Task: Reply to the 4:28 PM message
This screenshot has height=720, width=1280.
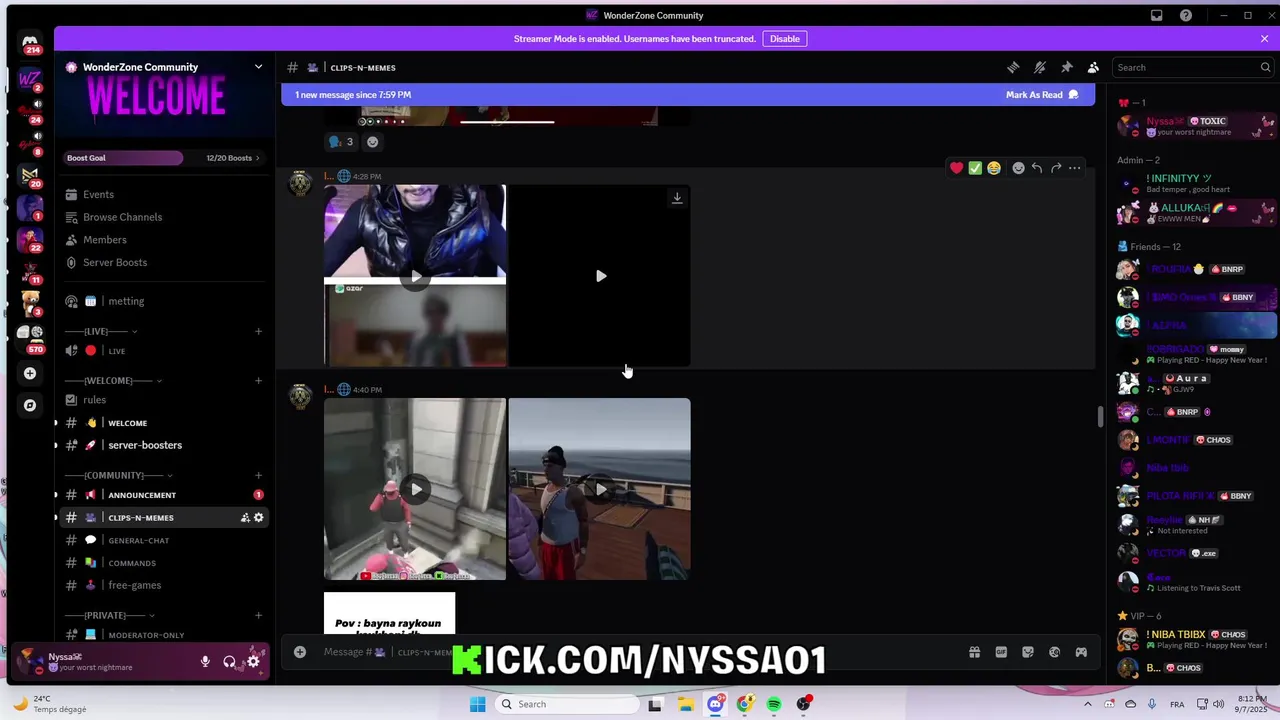Action: (1037, 168)
